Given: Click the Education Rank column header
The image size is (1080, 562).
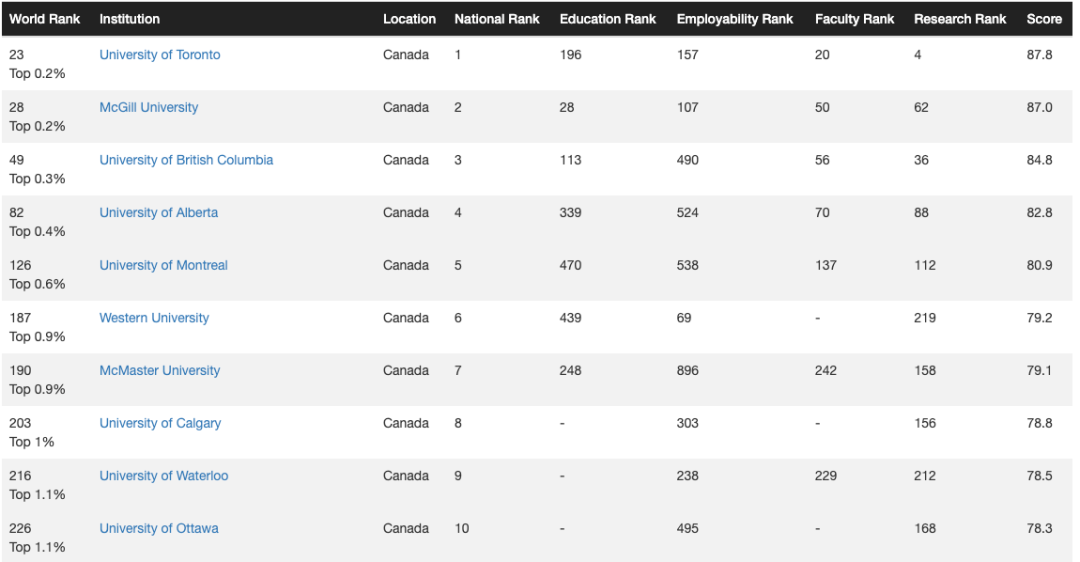Looking at the screenshot, I should pos(608,19).
